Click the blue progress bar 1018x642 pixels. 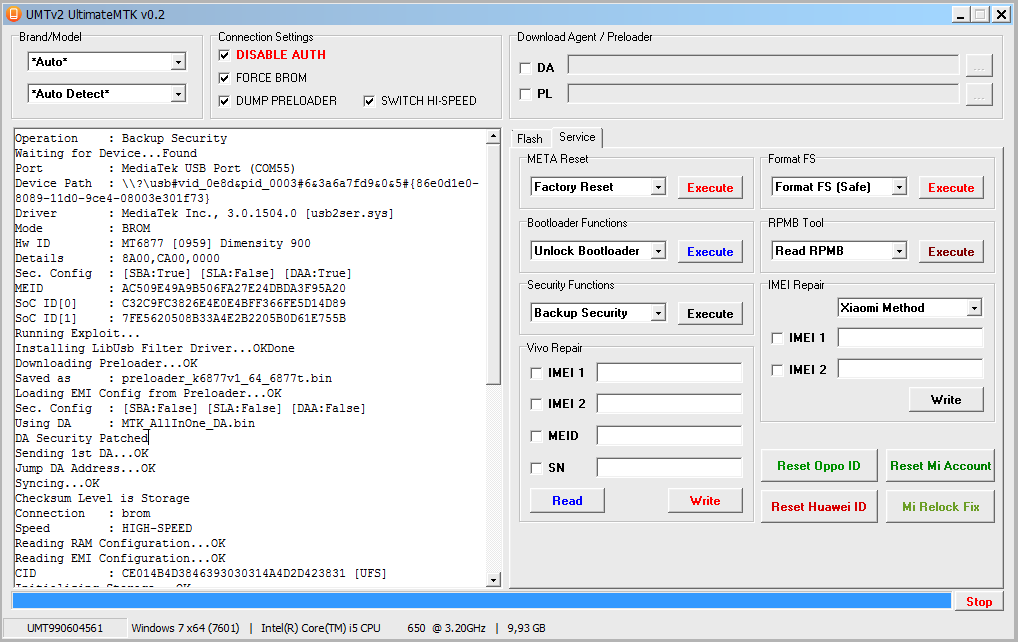[x=482, y=600]
